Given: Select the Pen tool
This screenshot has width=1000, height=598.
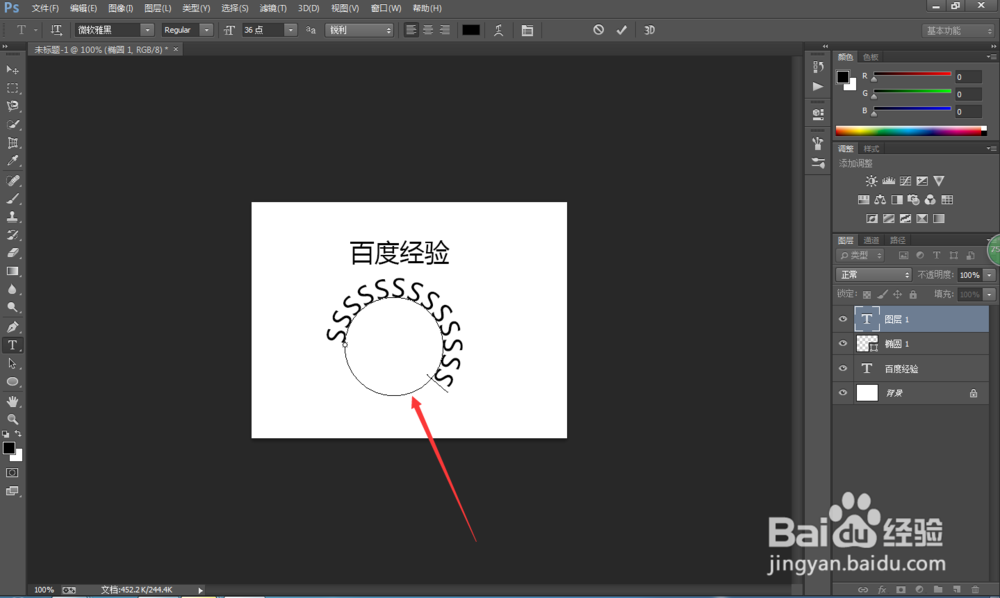Looking at the screenshot, I should click(x=12, y=327).
